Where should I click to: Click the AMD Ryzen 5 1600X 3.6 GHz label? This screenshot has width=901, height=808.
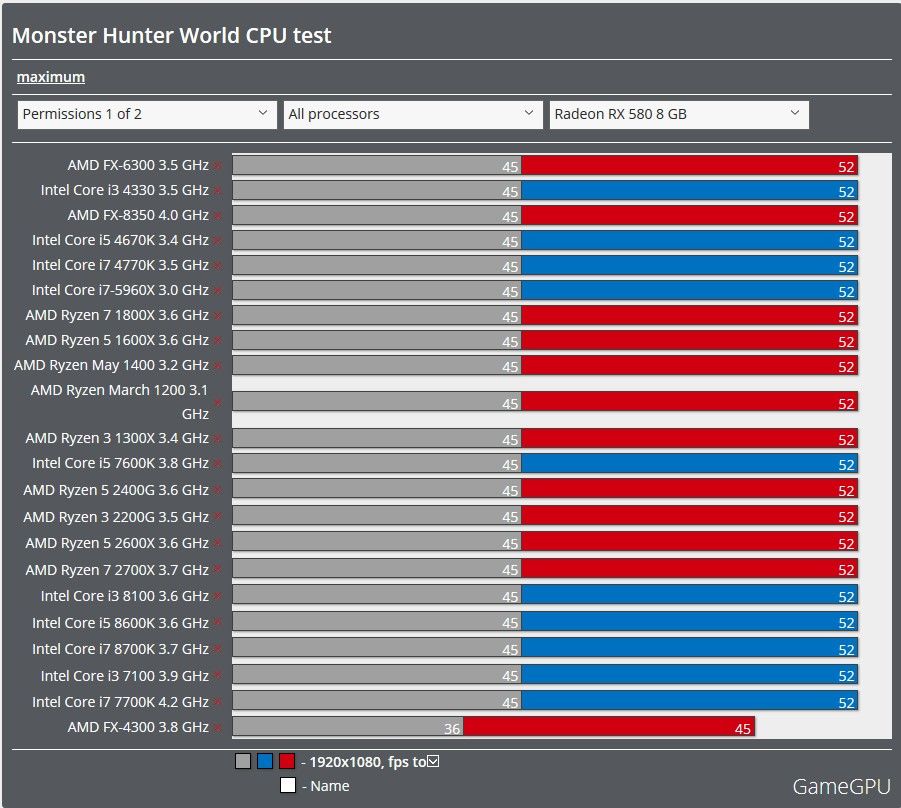click(117, 340)
